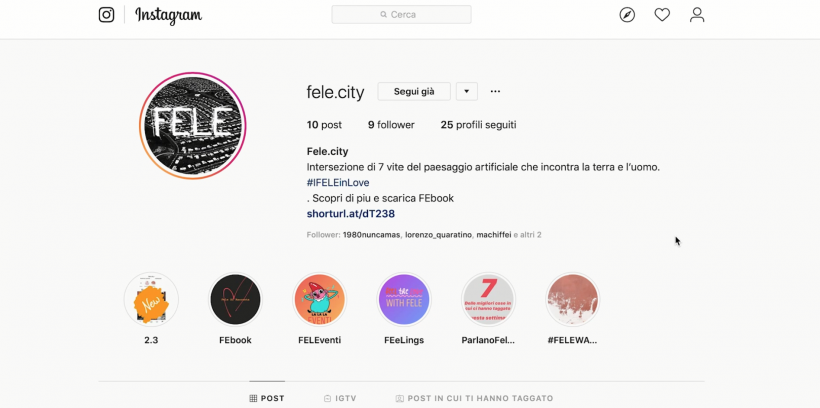Click the 'Segui già' following button
This screenshot has width=820, height=408.
414,92
